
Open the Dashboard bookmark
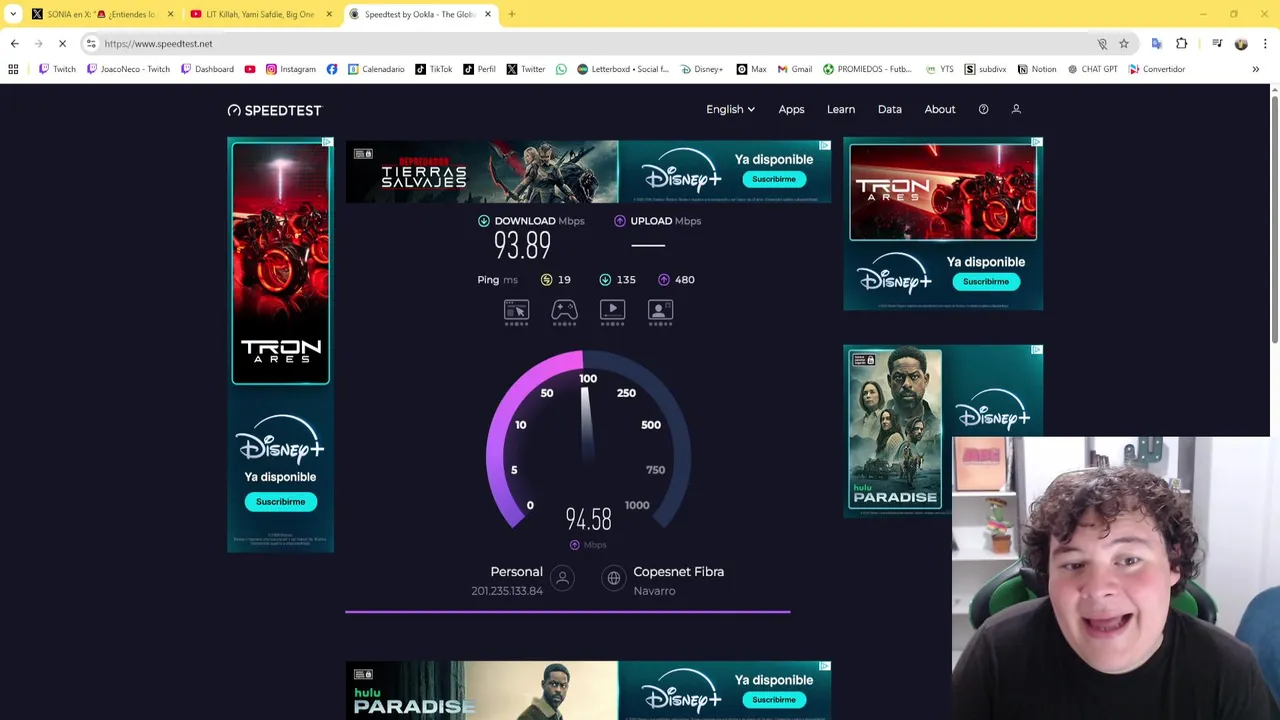tap(207, 69)
